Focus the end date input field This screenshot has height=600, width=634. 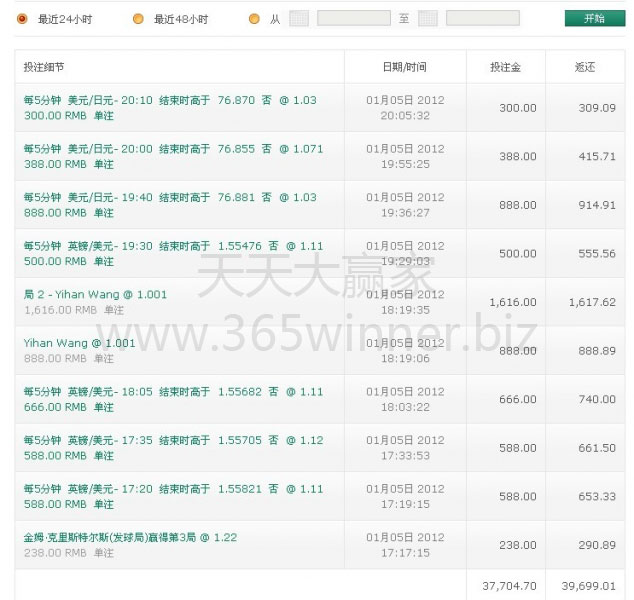(483, 18)
